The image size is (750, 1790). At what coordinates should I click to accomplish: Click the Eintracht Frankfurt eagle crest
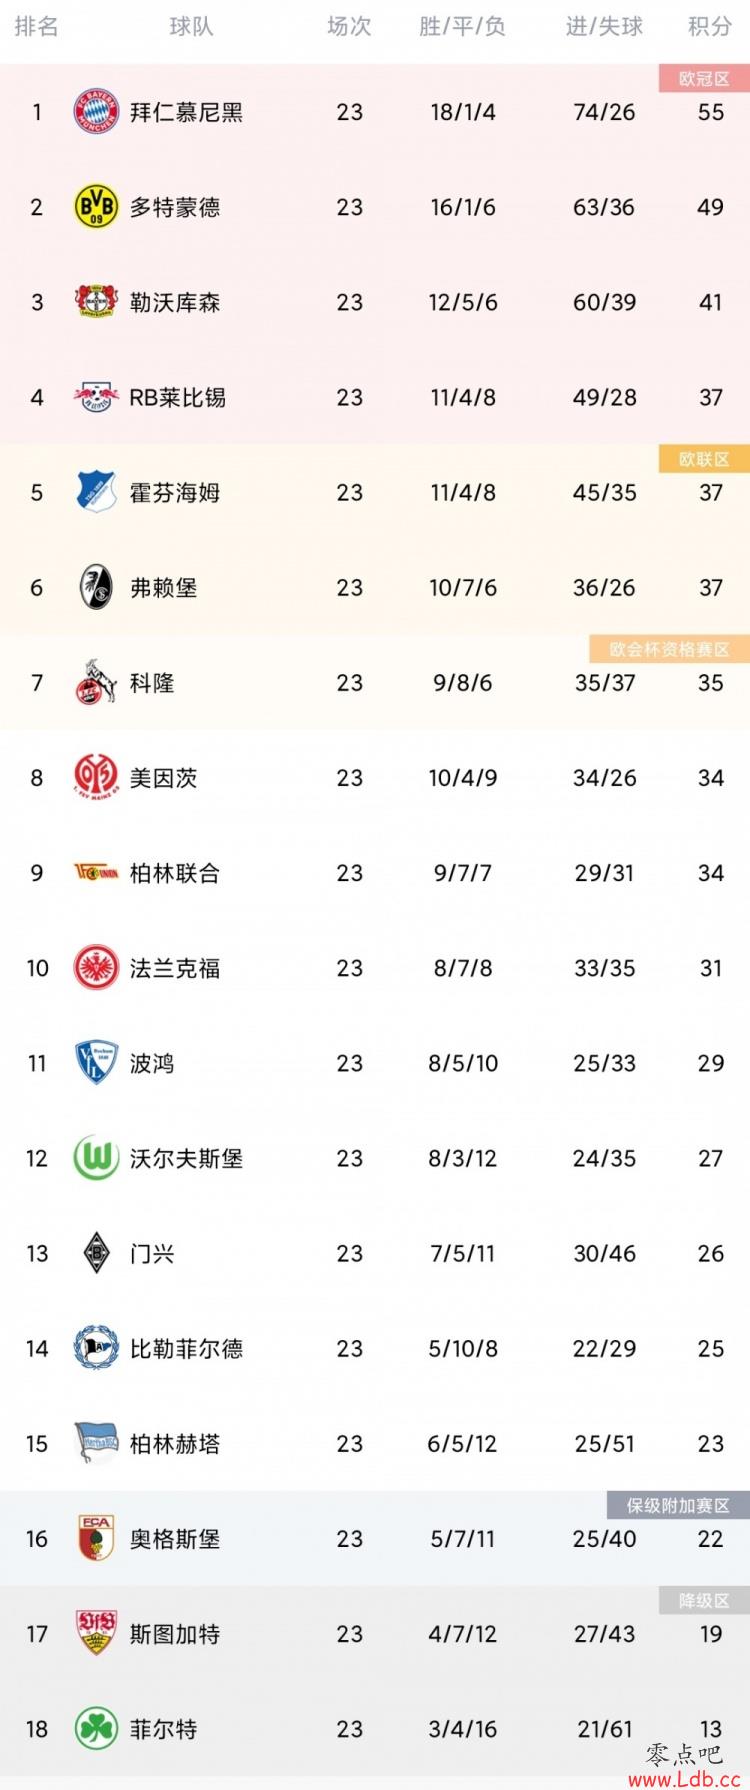[97, 967]
